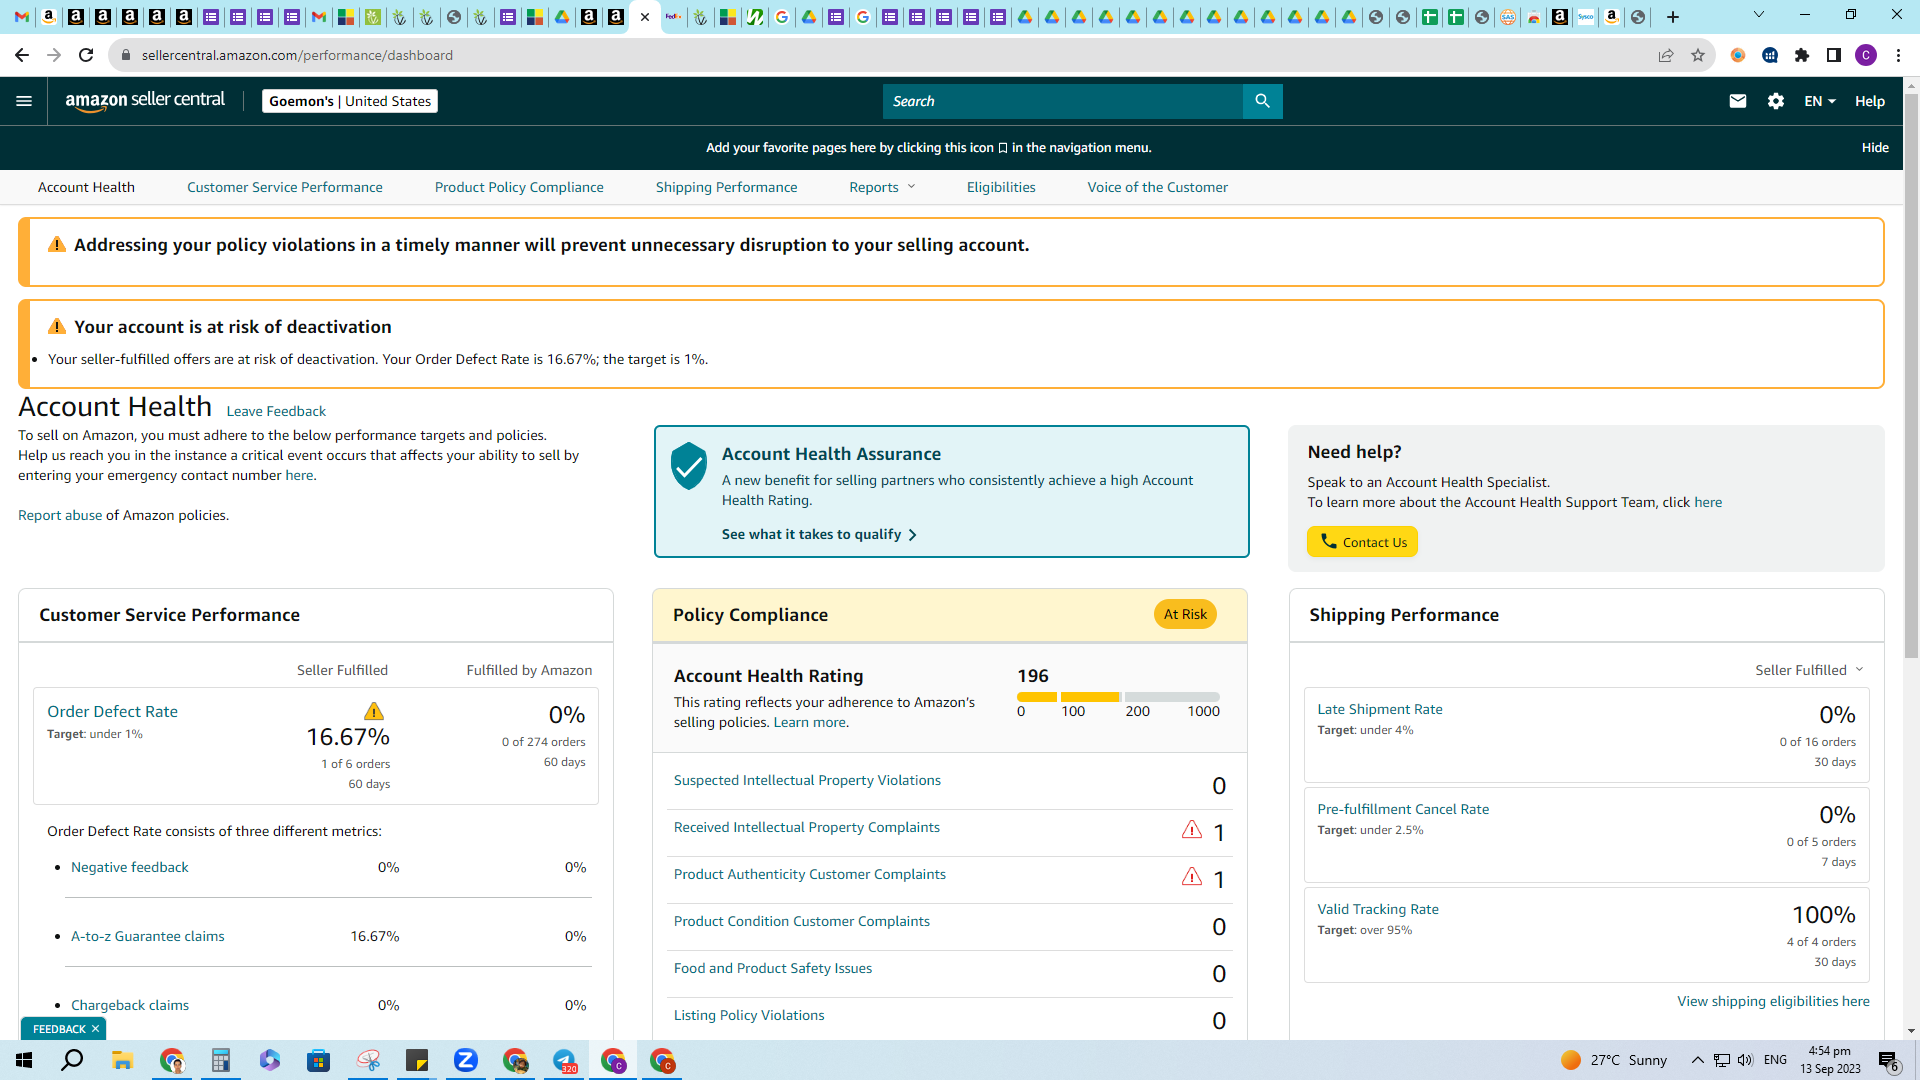The width and height of the screenshot is (1920, 1080).
Task: Show hidden system tray icons
Action: point(1697,1060)
